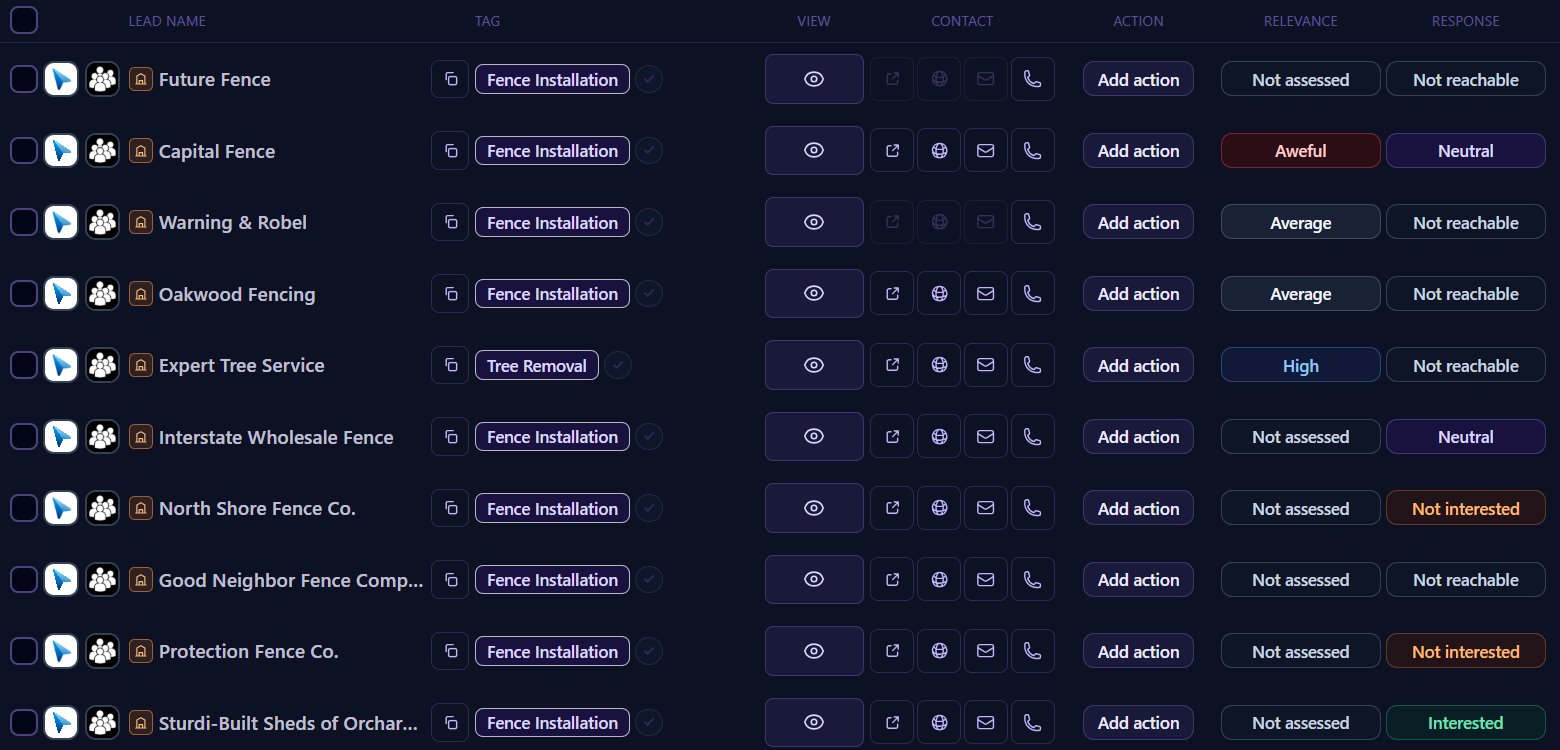1560x750 pixels.
Task: Click the RELEVANCE column header
Action: [x=1300, y=21]
